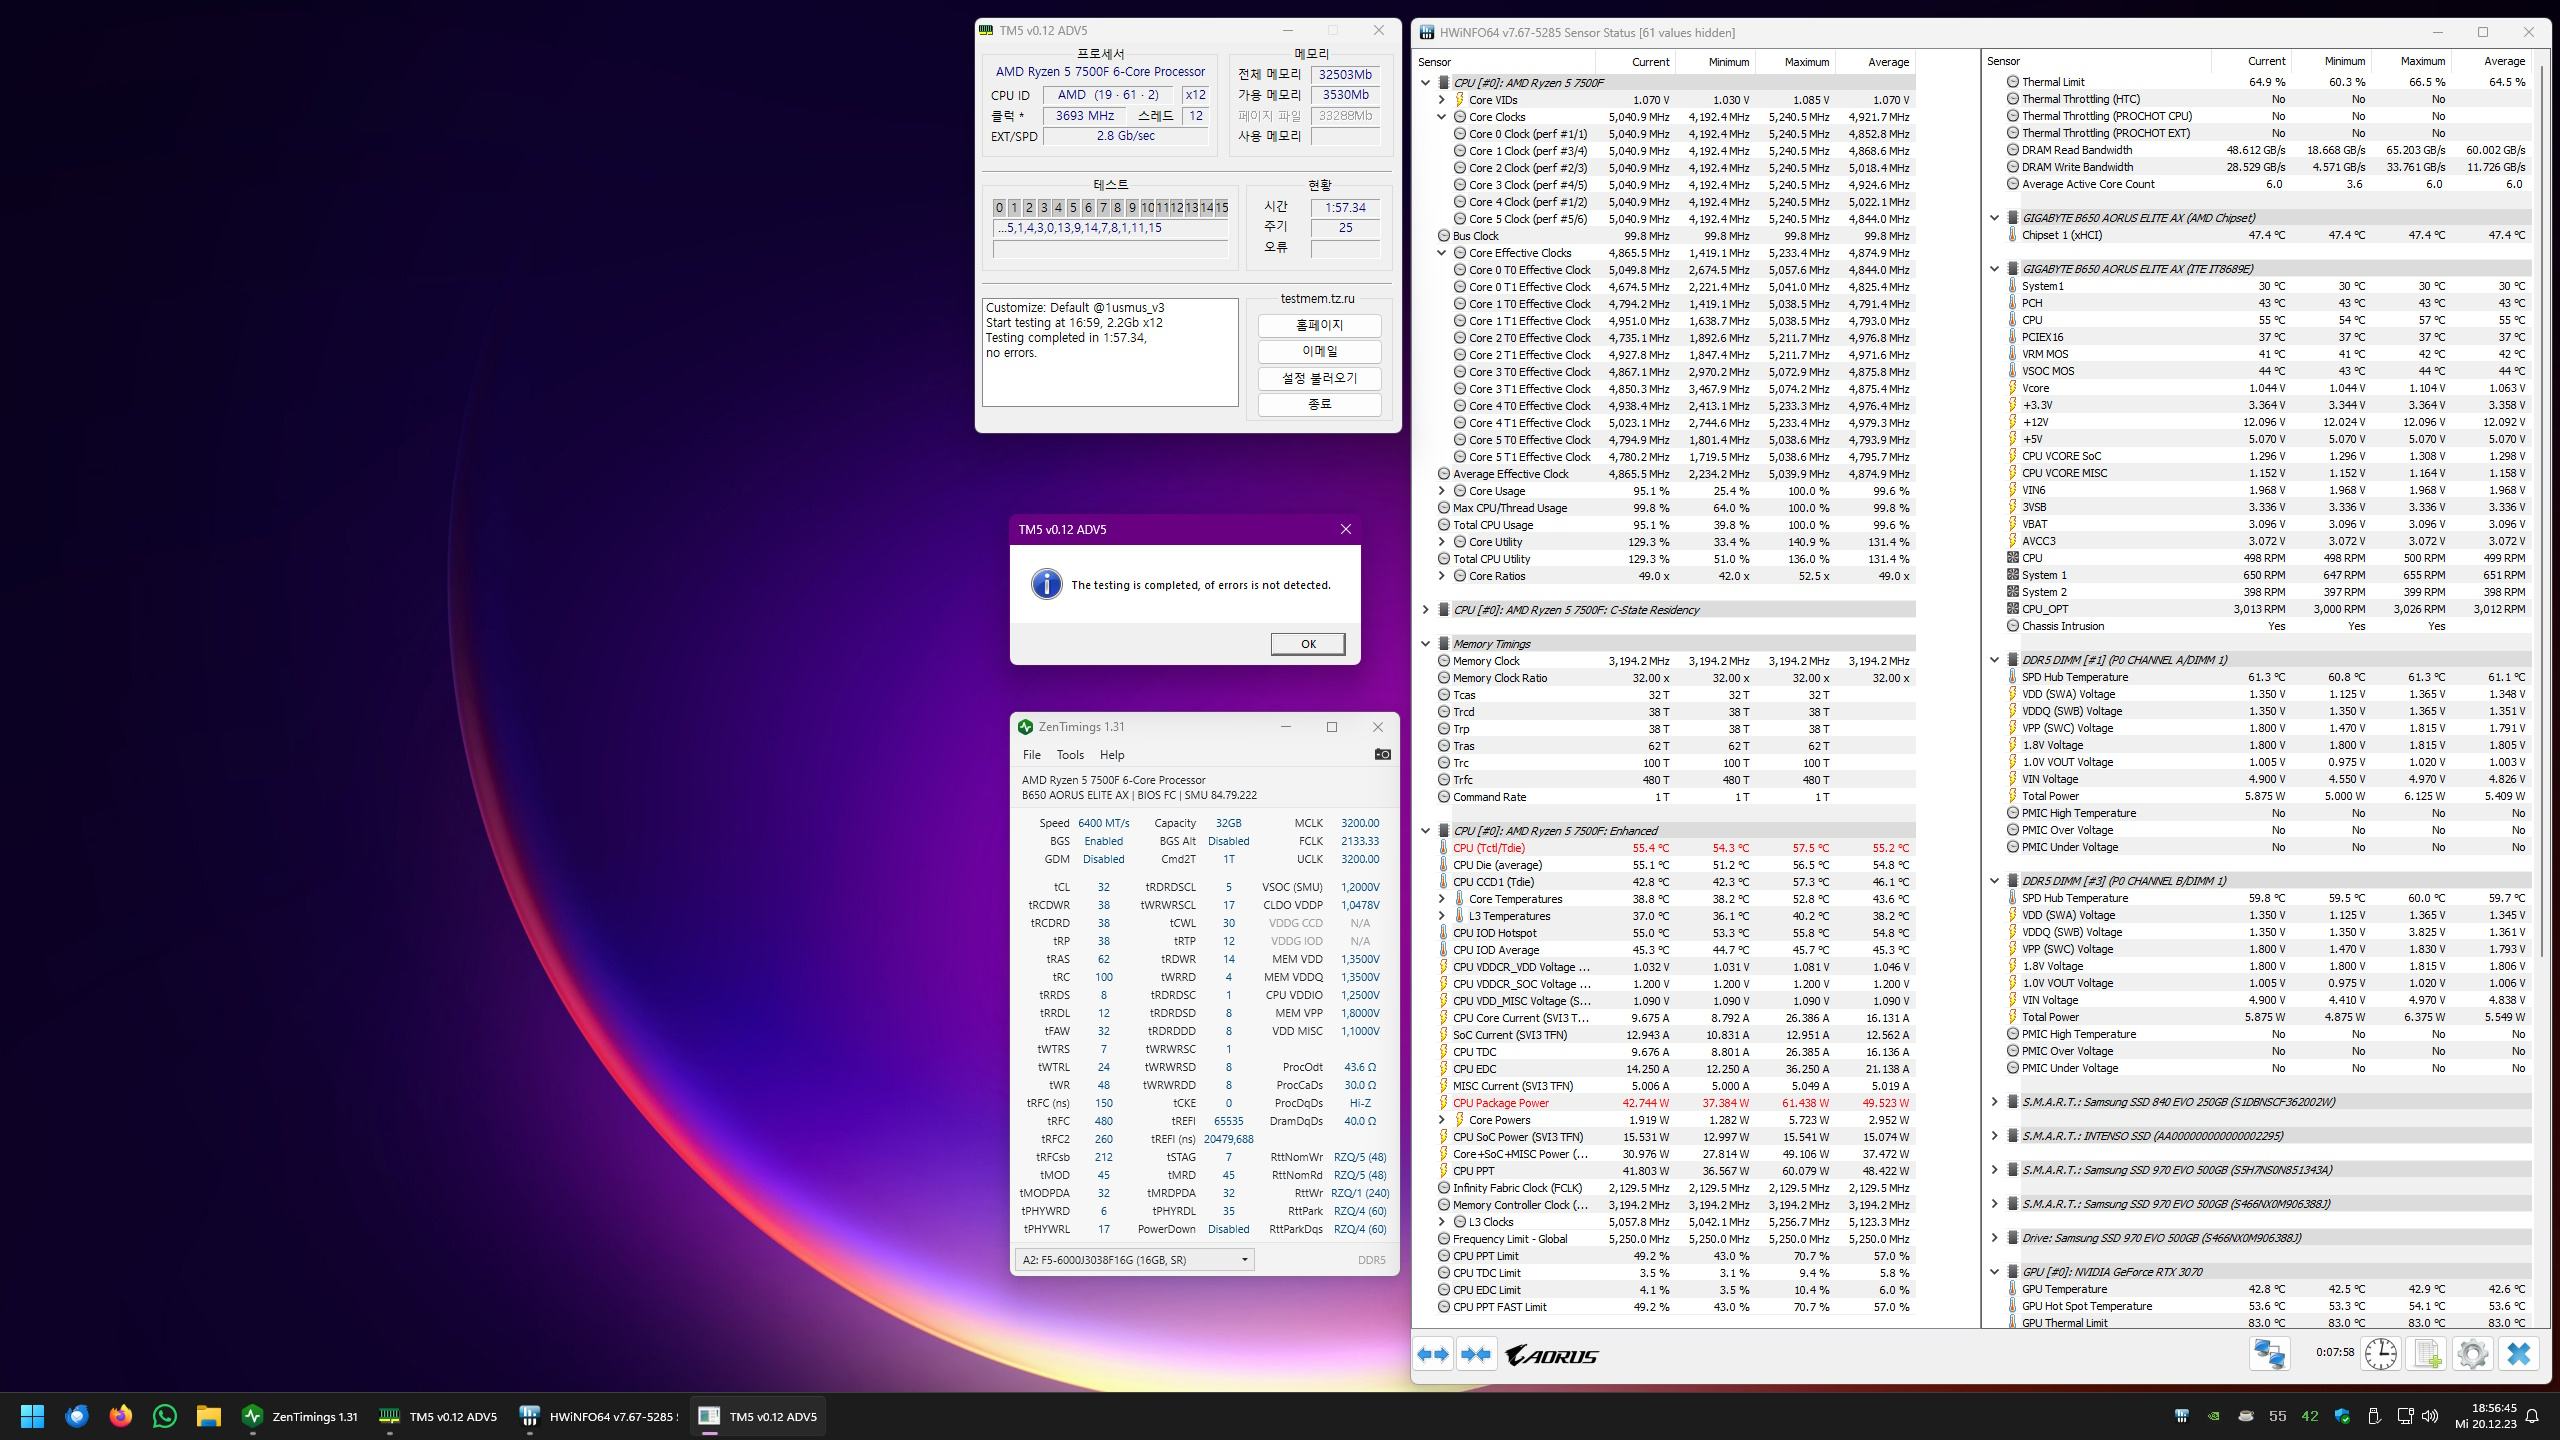Click the collapse columns arrows icon in HWiNFO
The height and width of the screenshot is (1440, 2560).
click(x=1476, y=1355)
